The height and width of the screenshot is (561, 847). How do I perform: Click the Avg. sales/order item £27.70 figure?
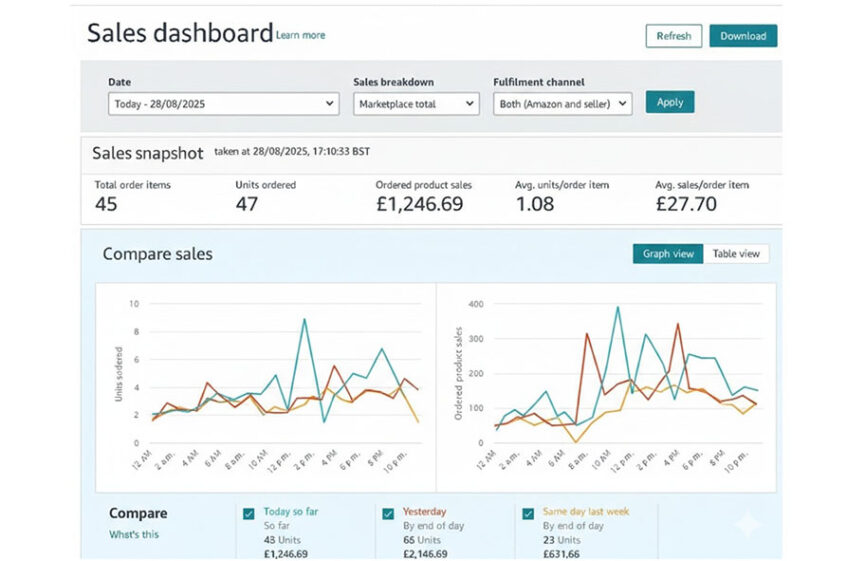(x=686, y=204)
